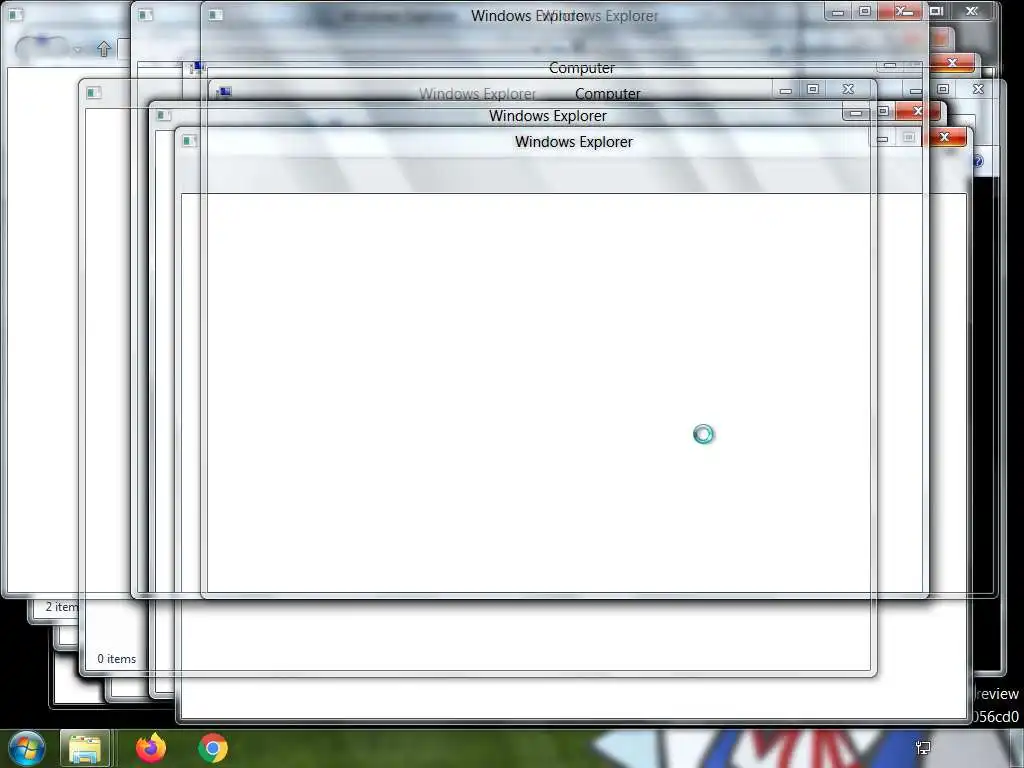1024x768 pixels.
Task: Open recent pages dropdown beside the Back button
Action: point(78,50)
